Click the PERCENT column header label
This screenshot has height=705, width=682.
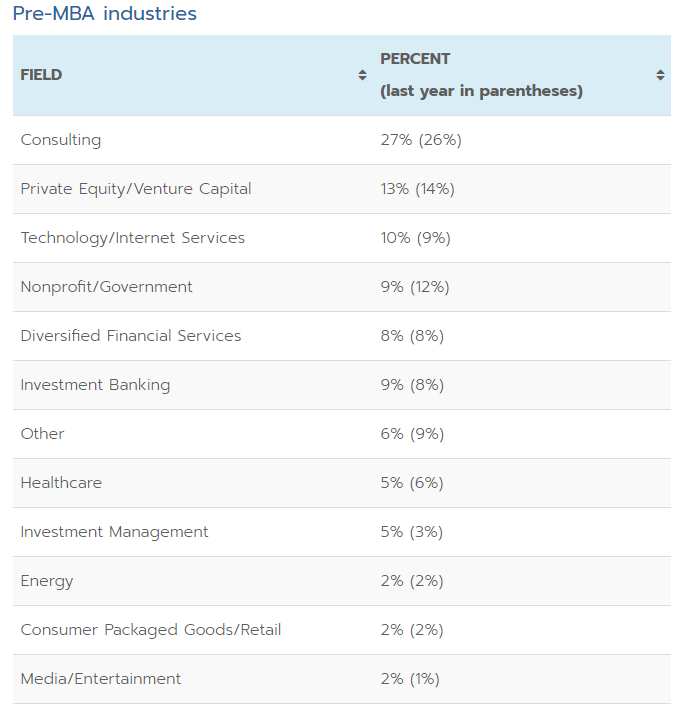pos(415,59)
